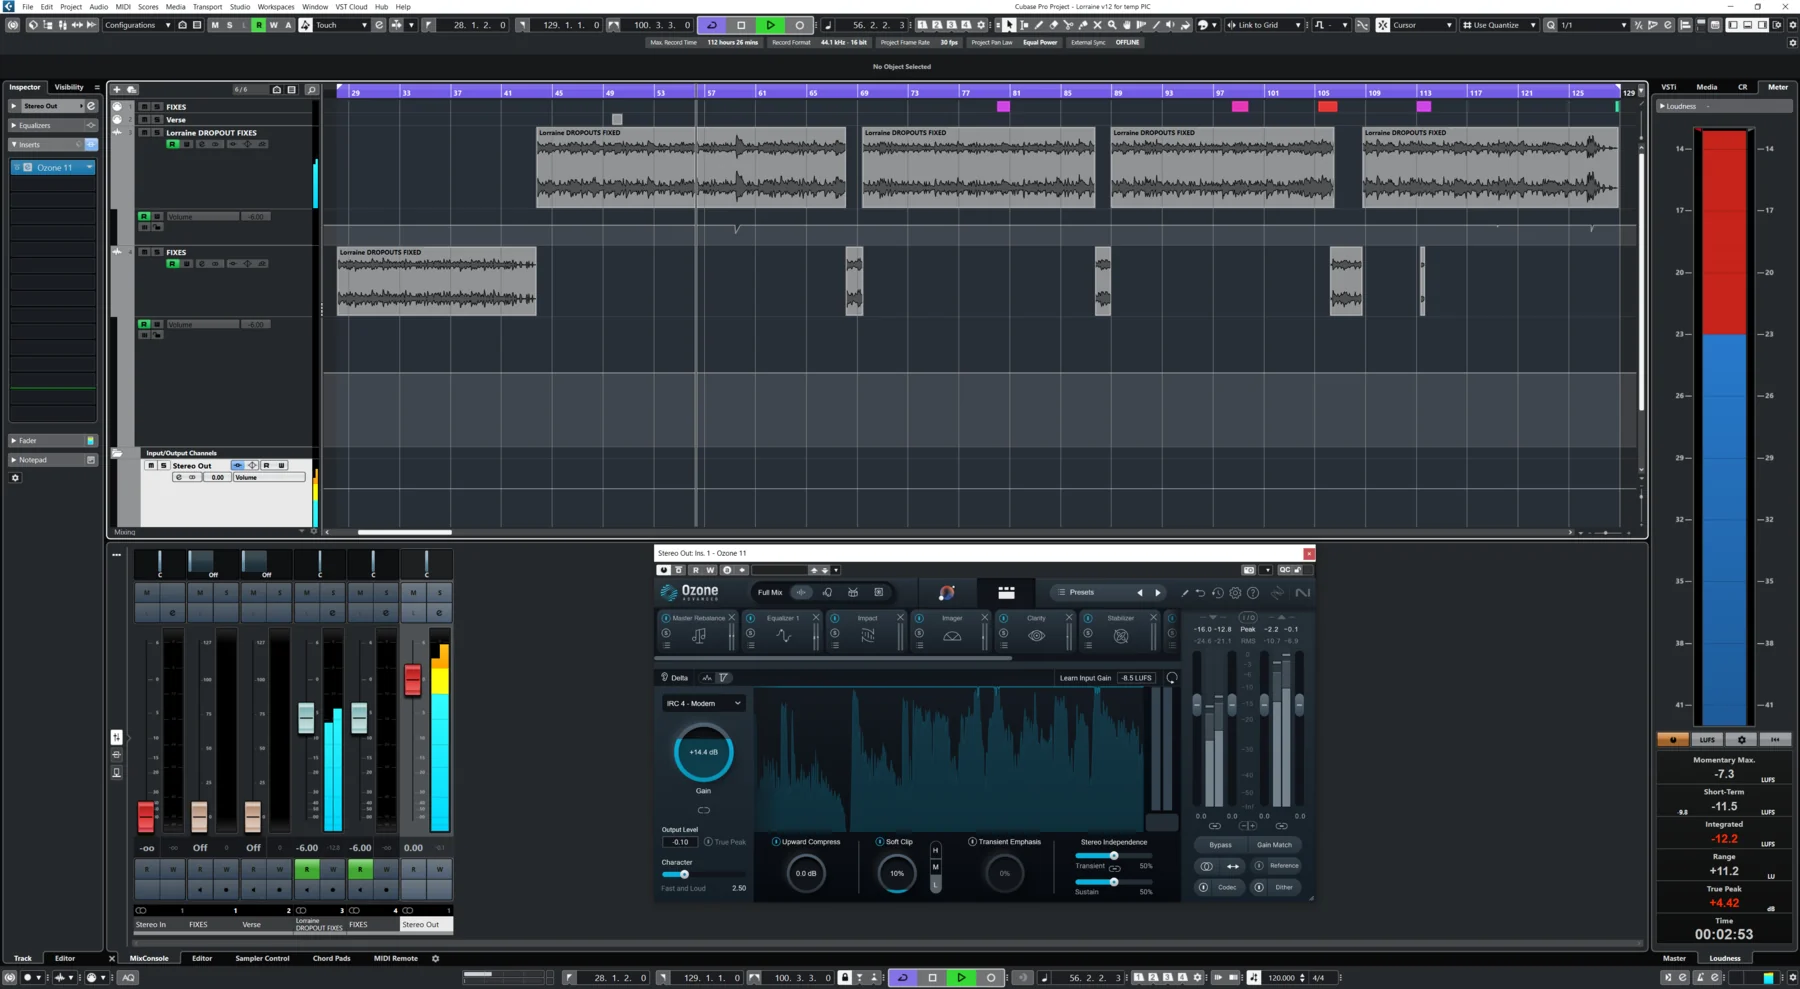Open the VST Cloud menu
This screenshot has width=1800, height=989.
click(351, 7)
